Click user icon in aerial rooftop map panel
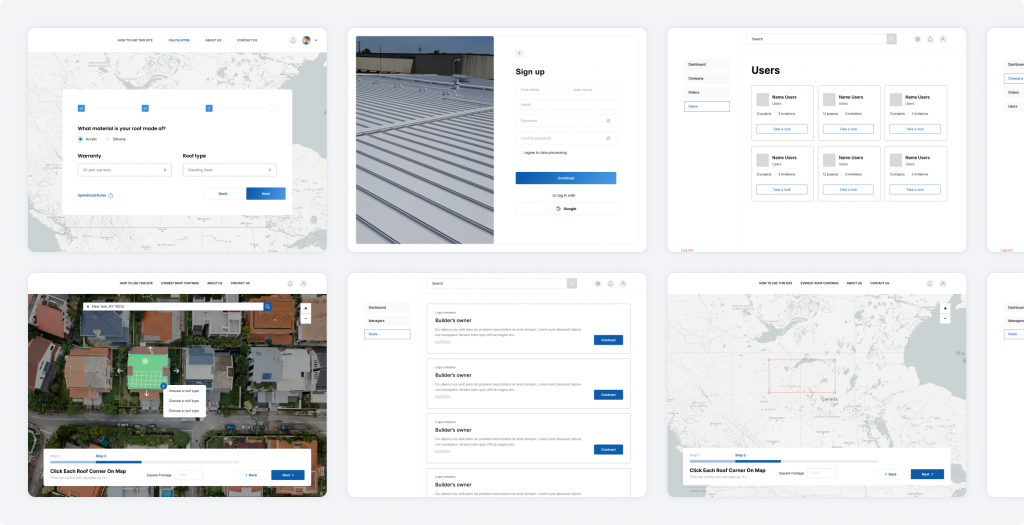 [303, 283]
